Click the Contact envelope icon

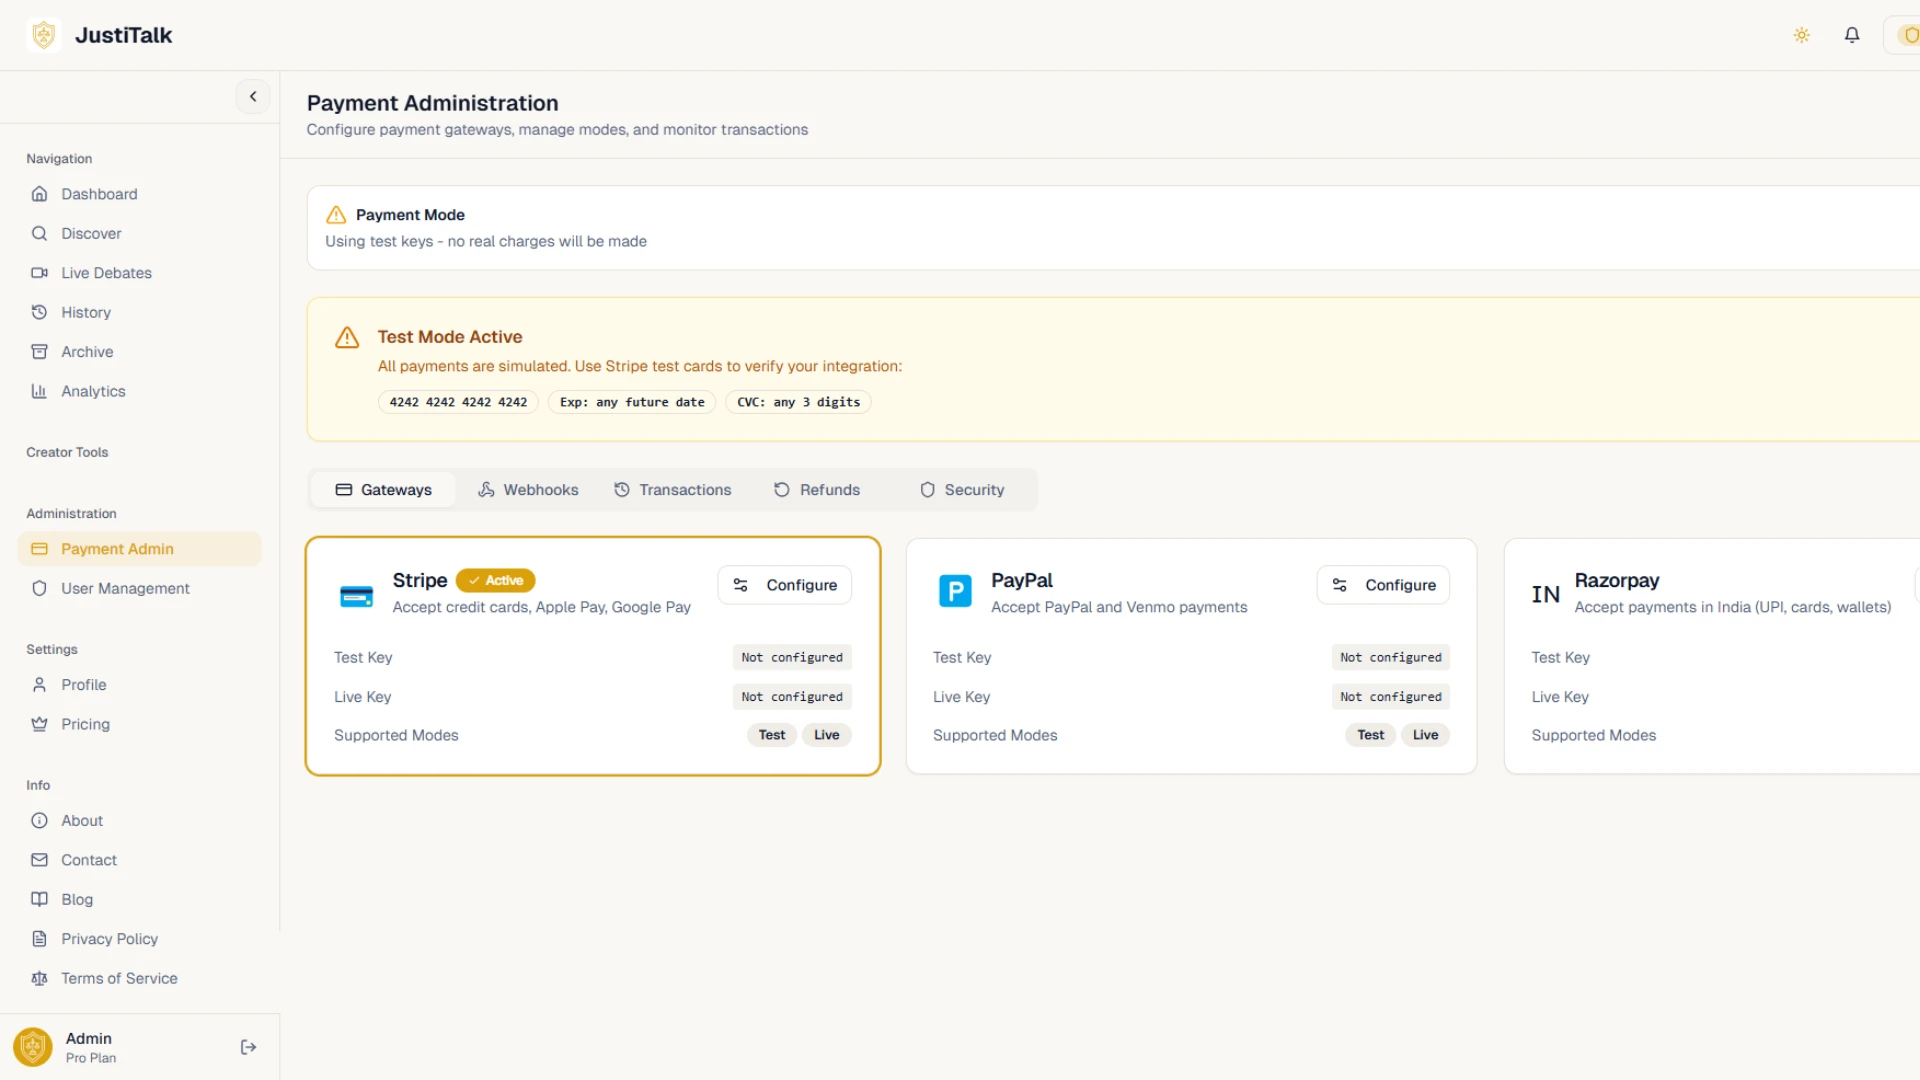[39, 860]
